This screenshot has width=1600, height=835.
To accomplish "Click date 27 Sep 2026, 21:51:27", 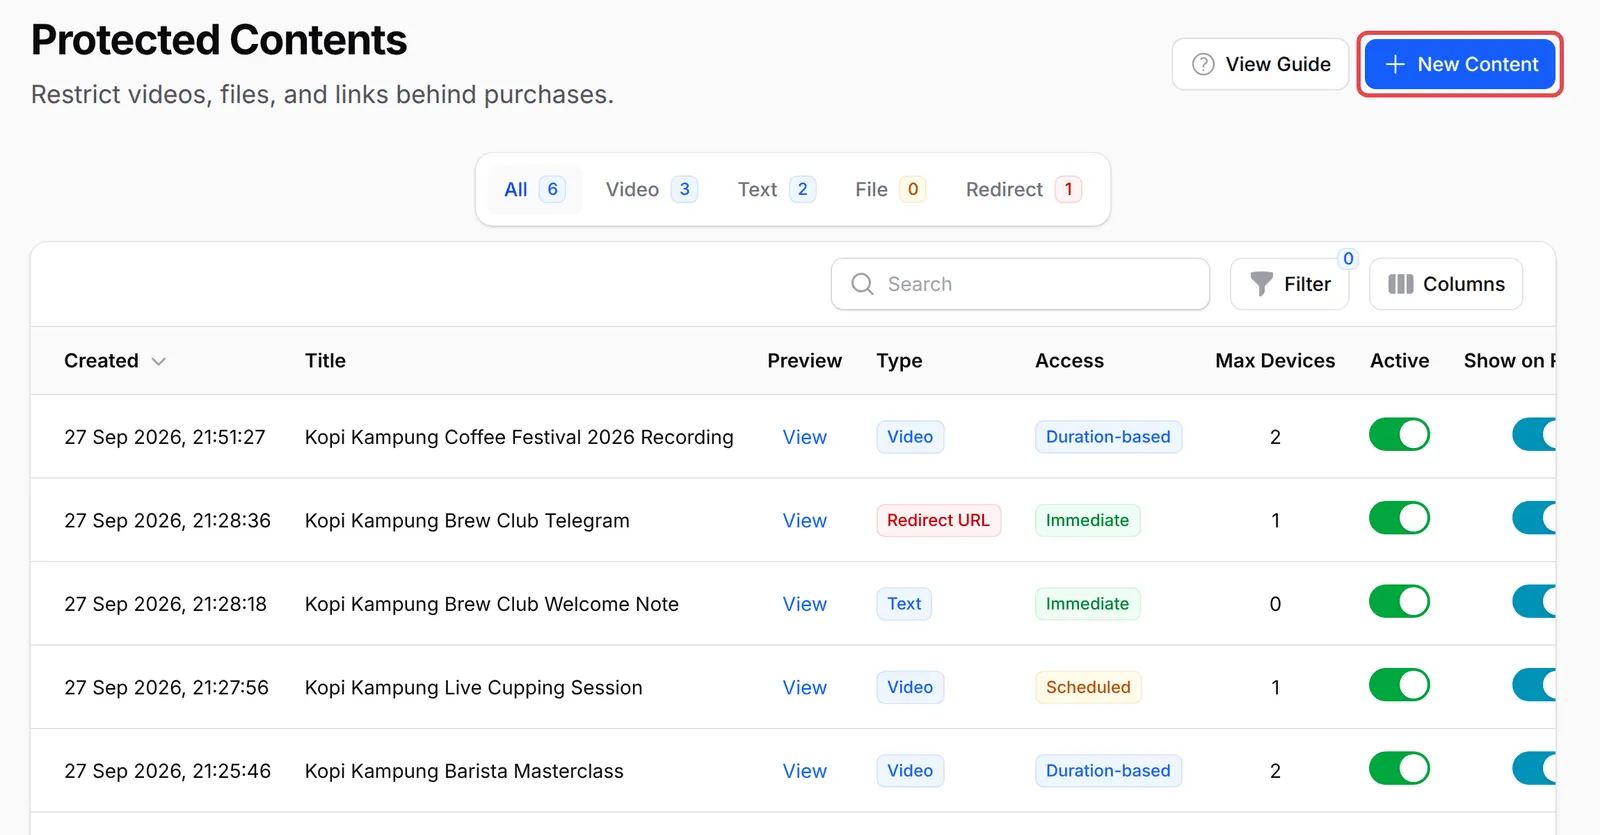I will coord(165,437).
